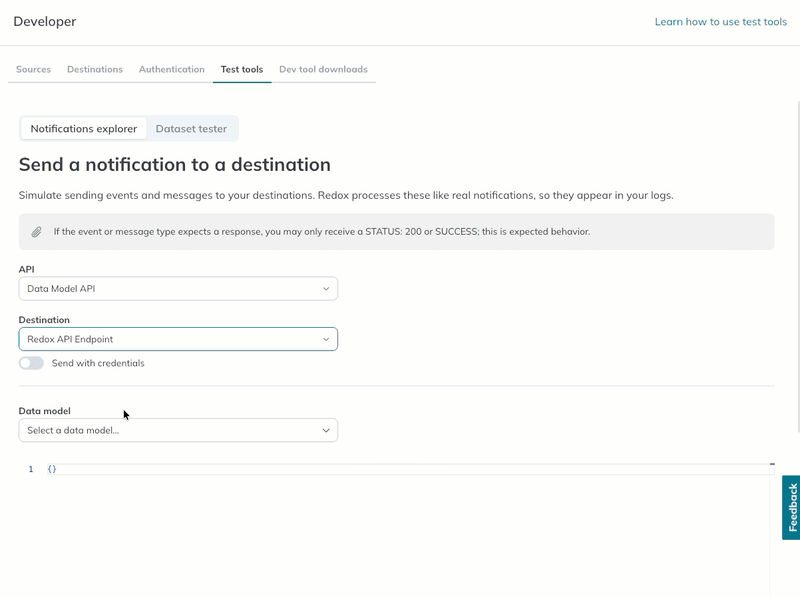Select the Notifications explorer segment
Screen dimensions: 800x597
[84, 129]
